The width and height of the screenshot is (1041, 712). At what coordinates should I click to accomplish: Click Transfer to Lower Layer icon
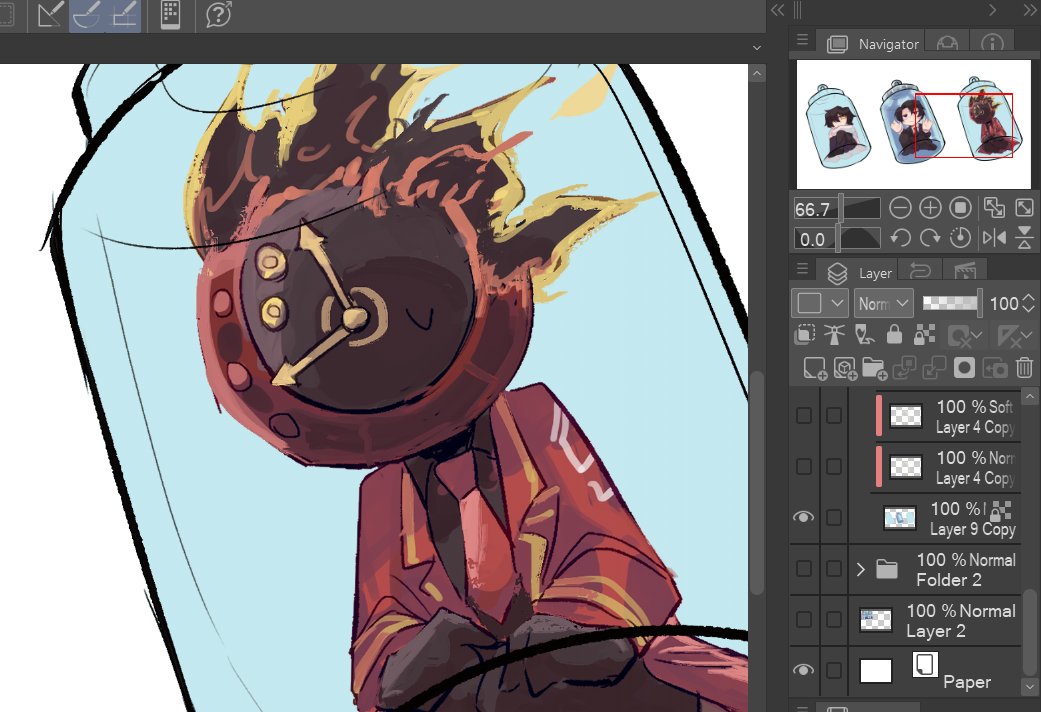904,368
